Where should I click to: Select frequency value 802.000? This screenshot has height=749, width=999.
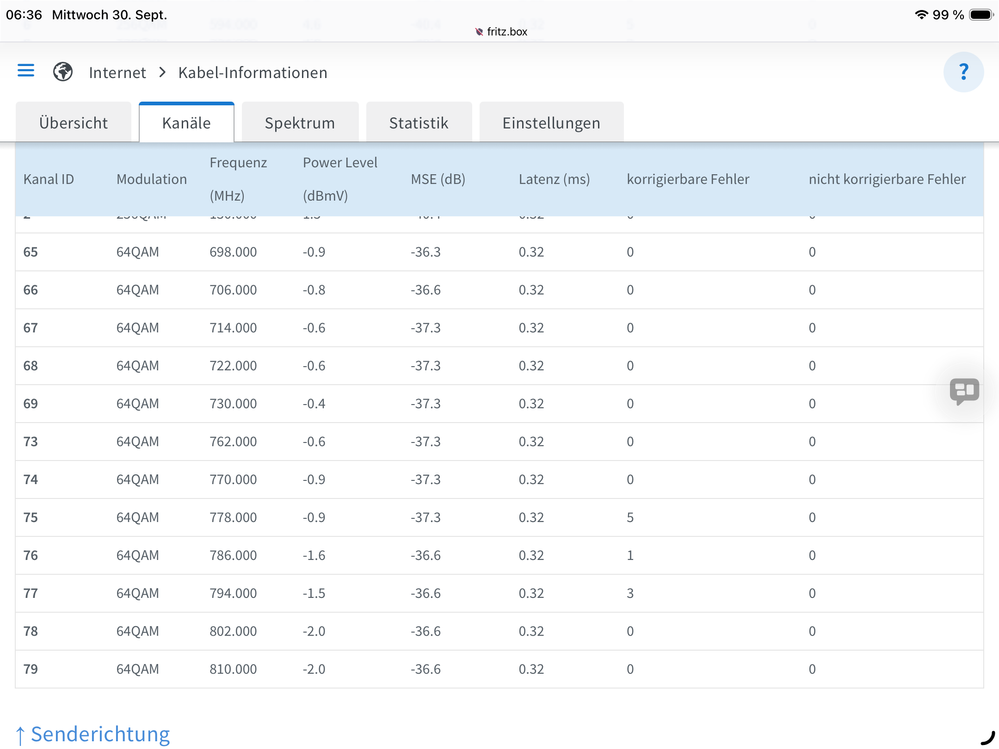(x=233, y=631)
